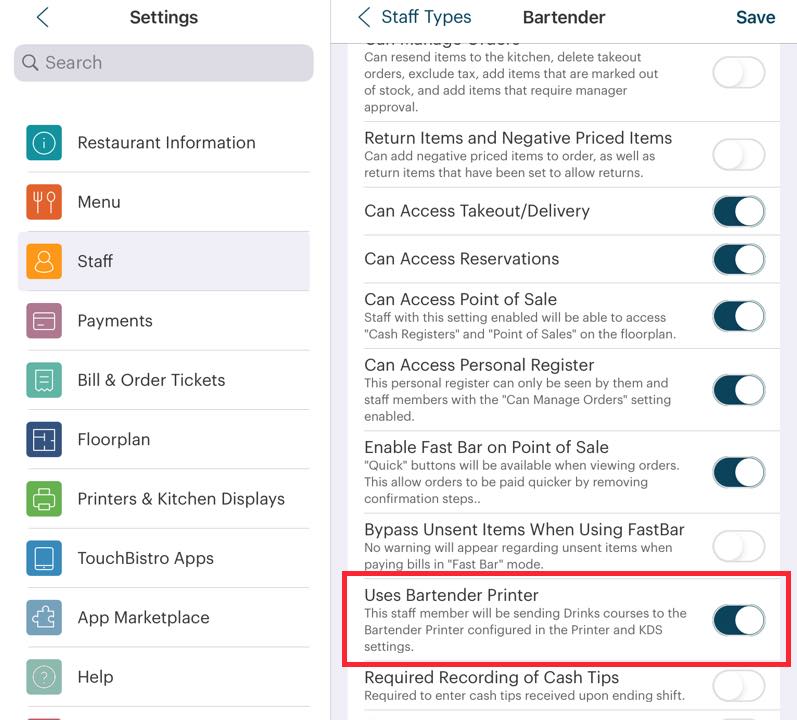Image resolution: width=797 pixels, height=720 pixels.
Task: Disable the Uses Bartender Printer toggle
Action: click(739, 620)
